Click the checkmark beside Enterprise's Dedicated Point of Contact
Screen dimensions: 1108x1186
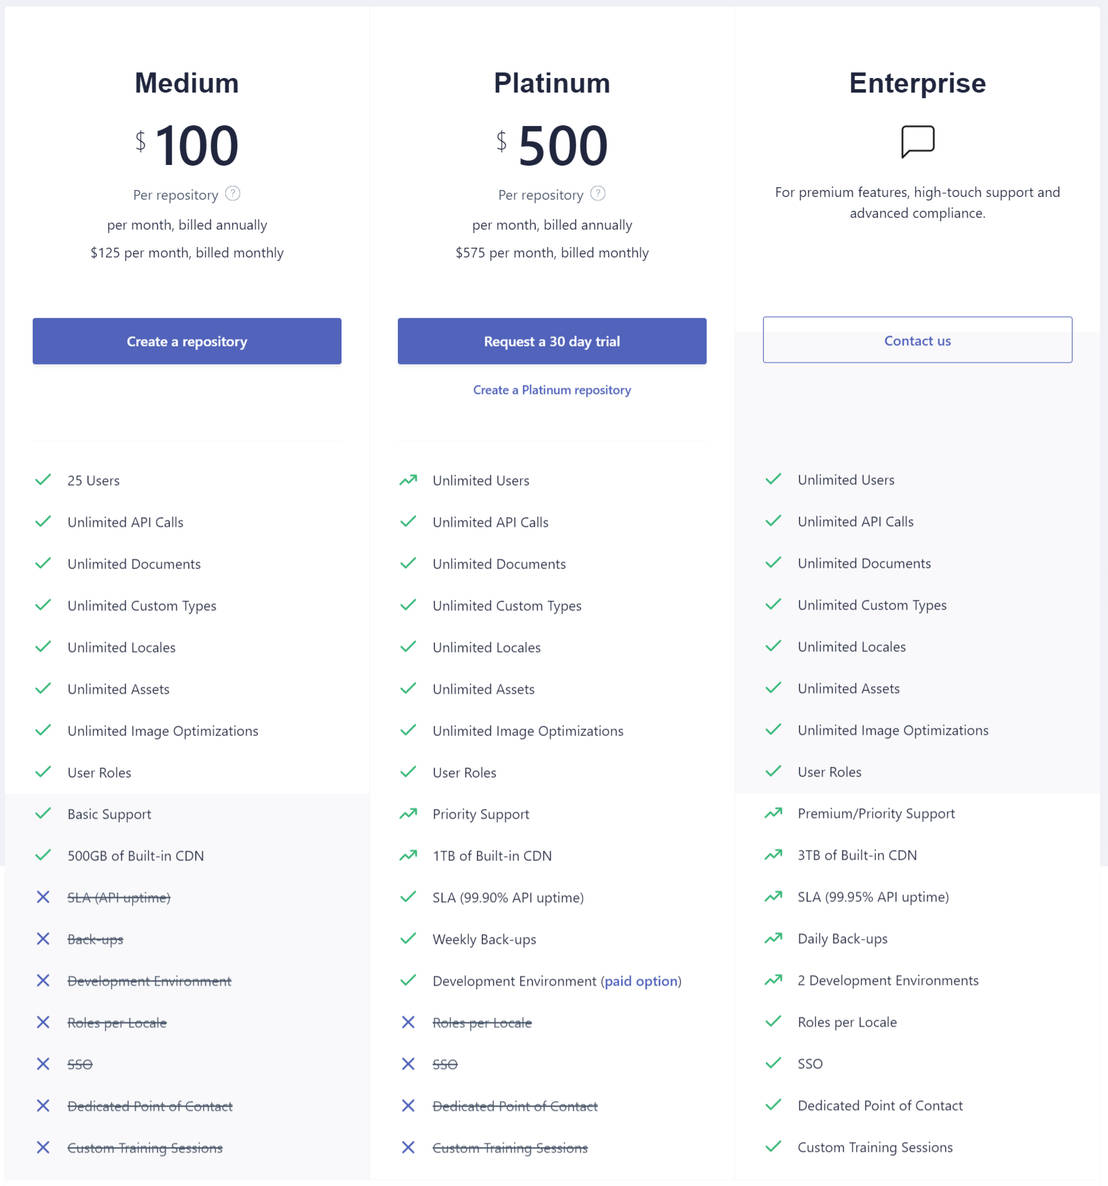pyautogui.click(x=773, y=1105)
